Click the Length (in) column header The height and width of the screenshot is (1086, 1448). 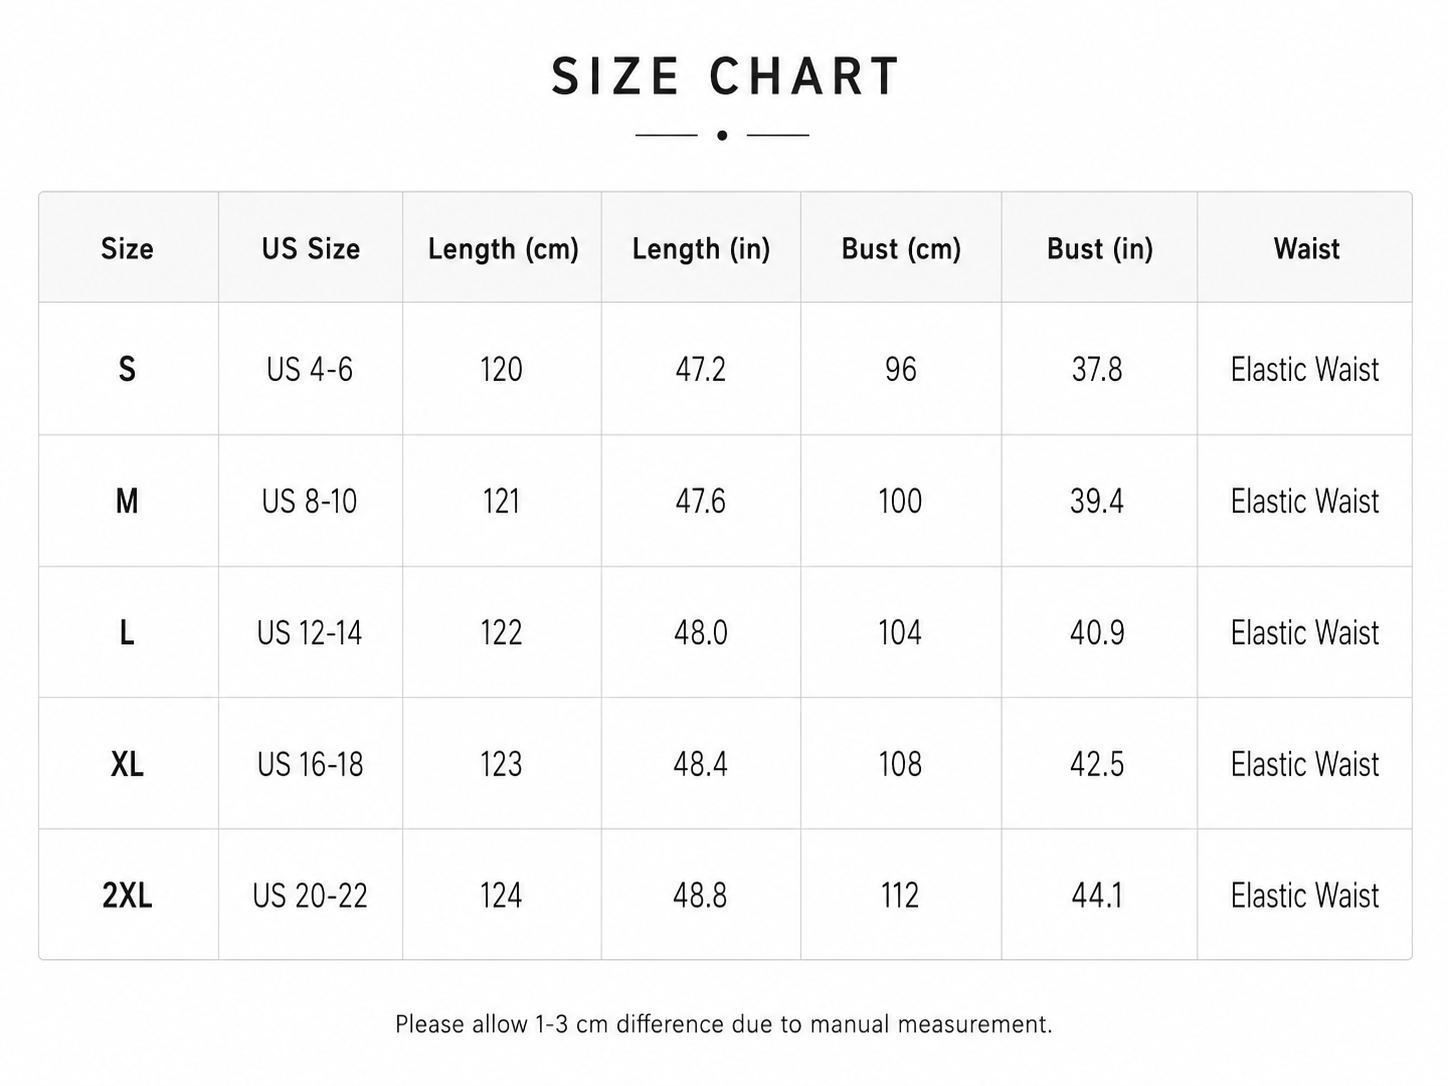click(701, 249)
